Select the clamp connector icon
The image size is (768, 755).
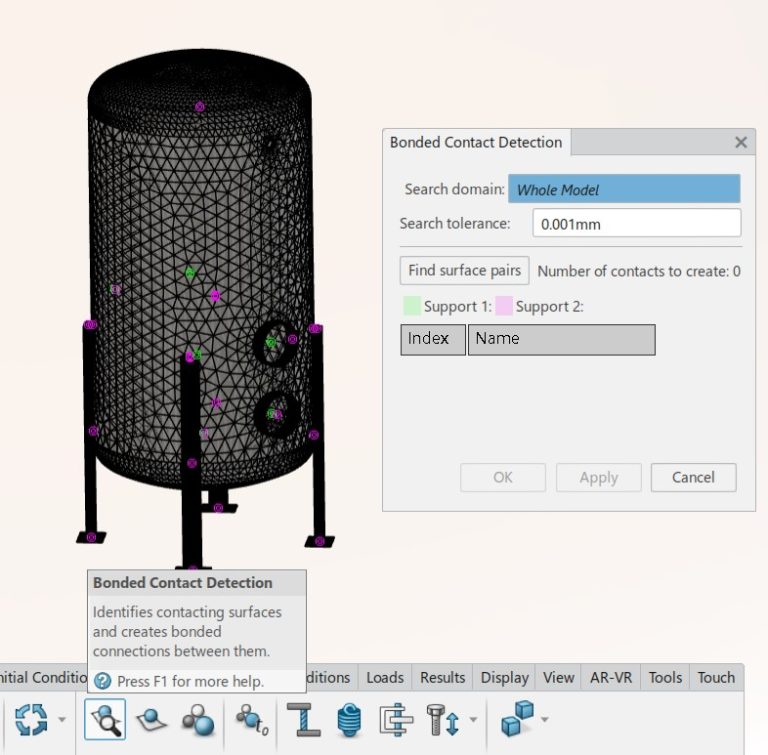[396, 719]
